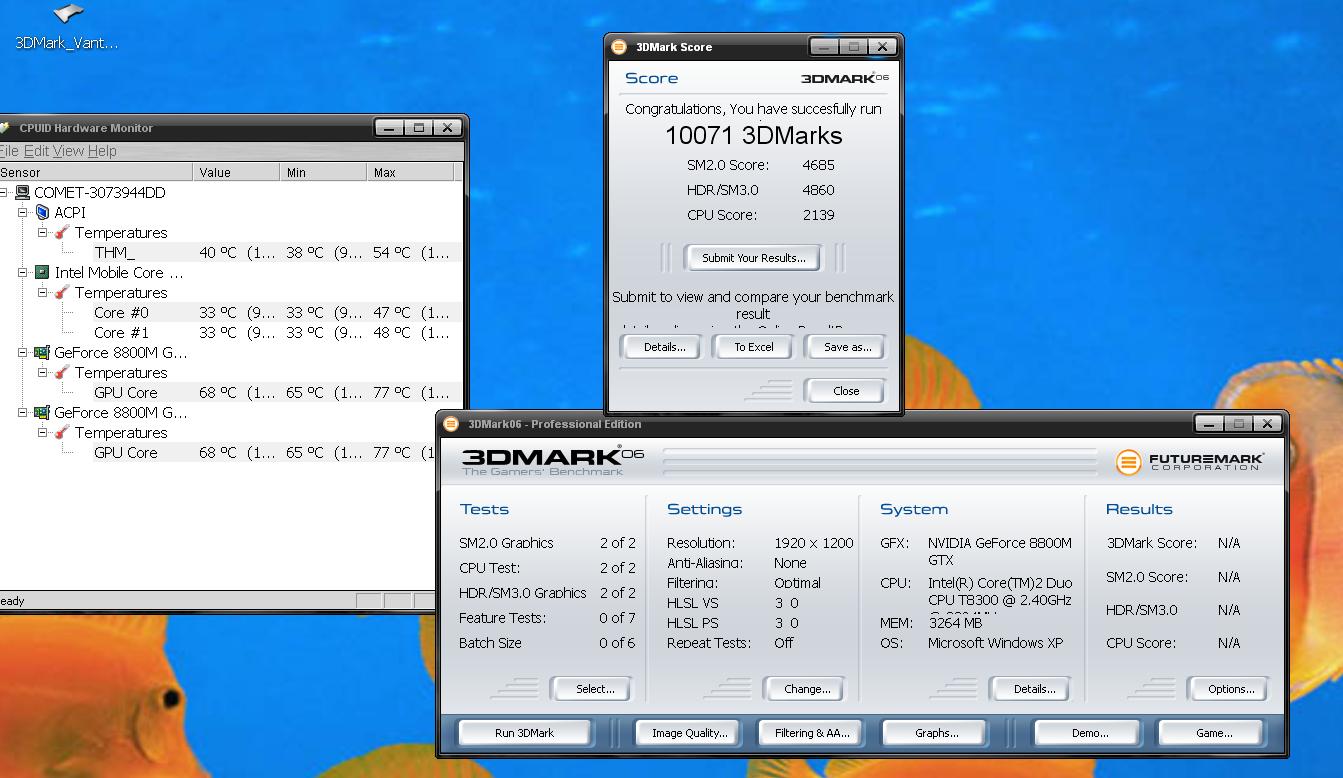Click Details button in Score window

tap(664, 347)
